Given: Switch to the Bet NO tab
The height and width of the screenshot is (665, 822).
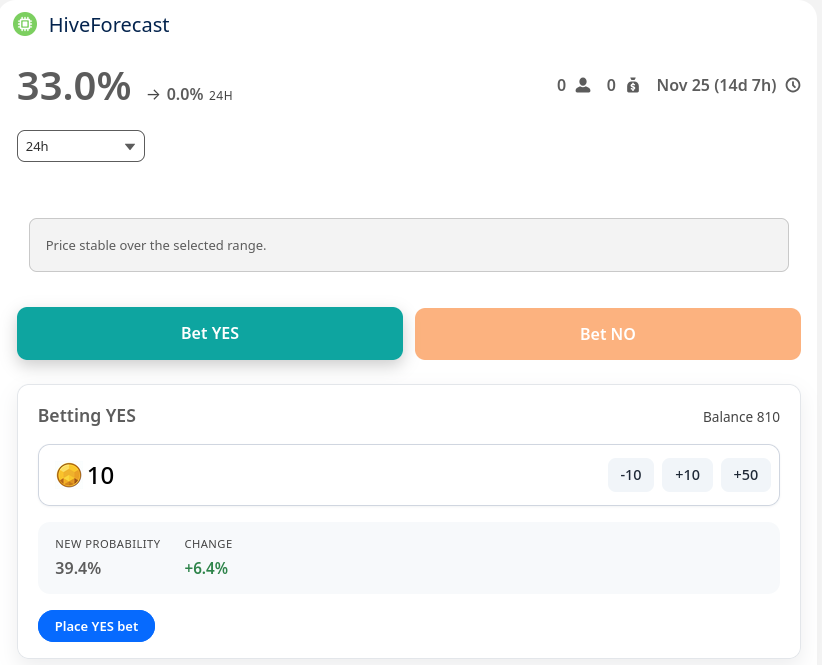Looking at the screenshot, I should coord(607,333).
